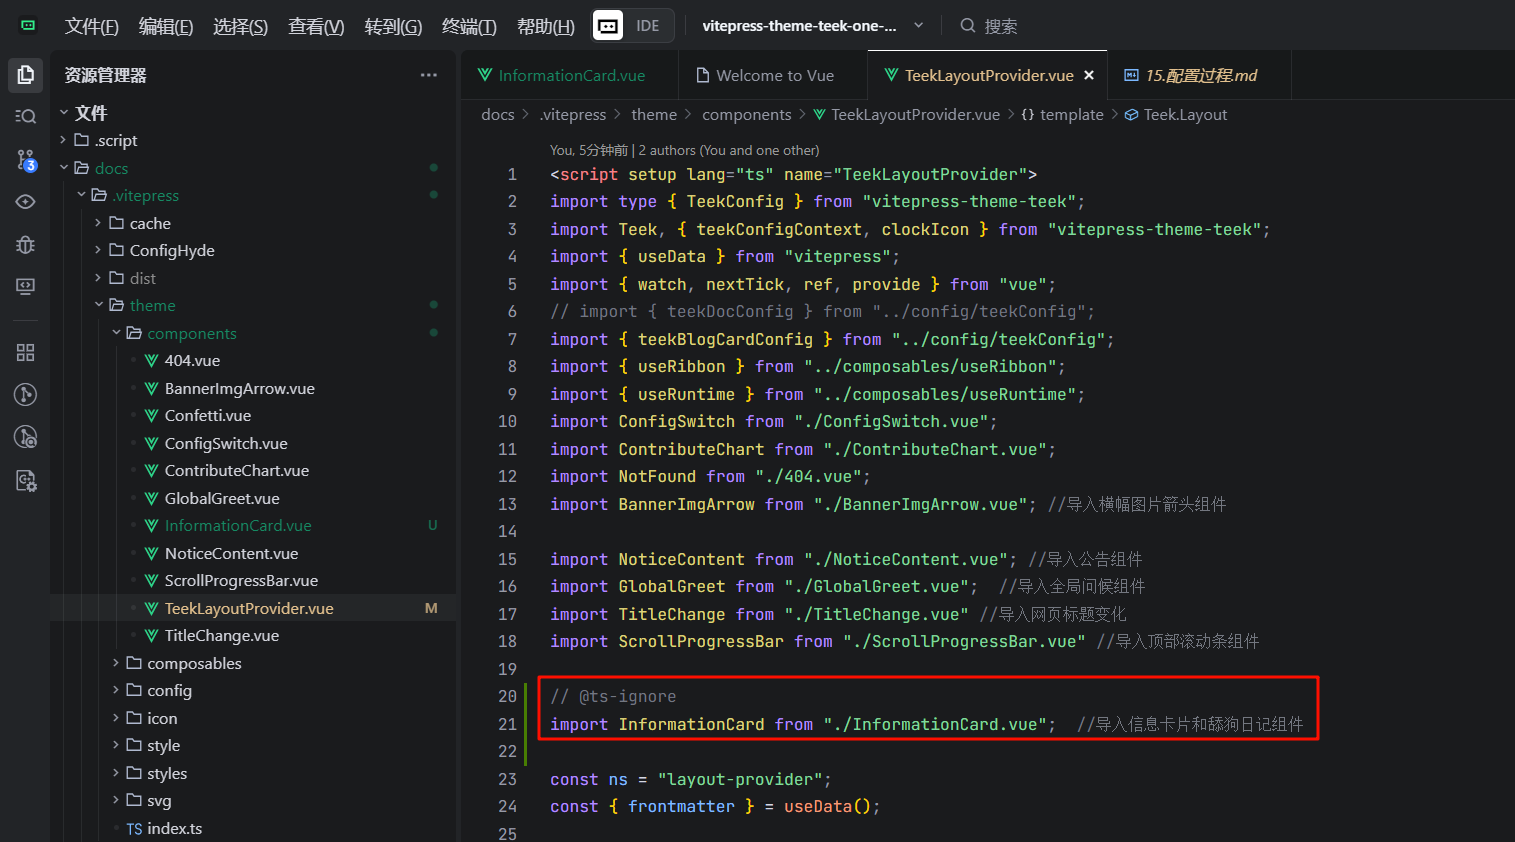This screenshot has height=842, width=1515.
Task: Open the Run and Debug bug icon
Action: click(x=26, y=244)
